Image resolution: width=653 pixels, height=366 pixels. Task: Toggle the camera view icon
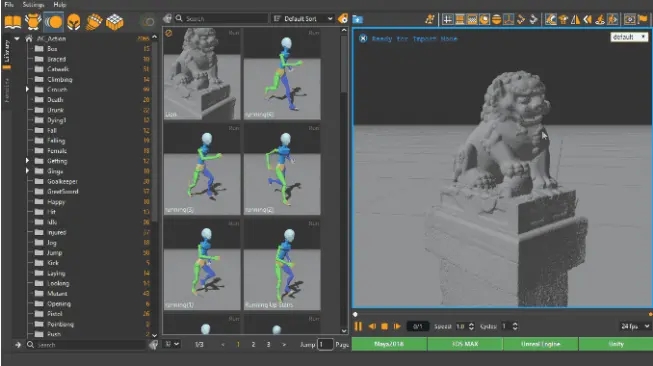pyautogui.click(x=630, y=19)
